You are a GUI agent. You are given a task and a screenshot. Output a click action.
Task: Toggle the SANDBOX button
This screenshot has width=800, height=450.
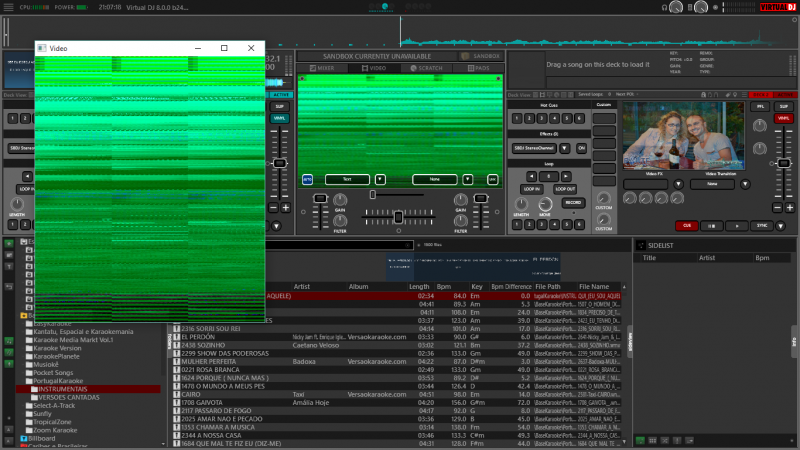(x=483, y=56)
